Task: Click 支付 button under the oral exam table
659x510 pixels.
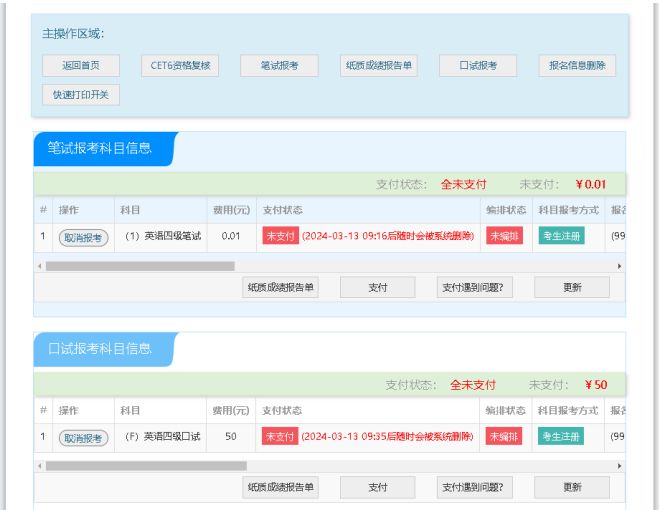Action: click(377, 487)
